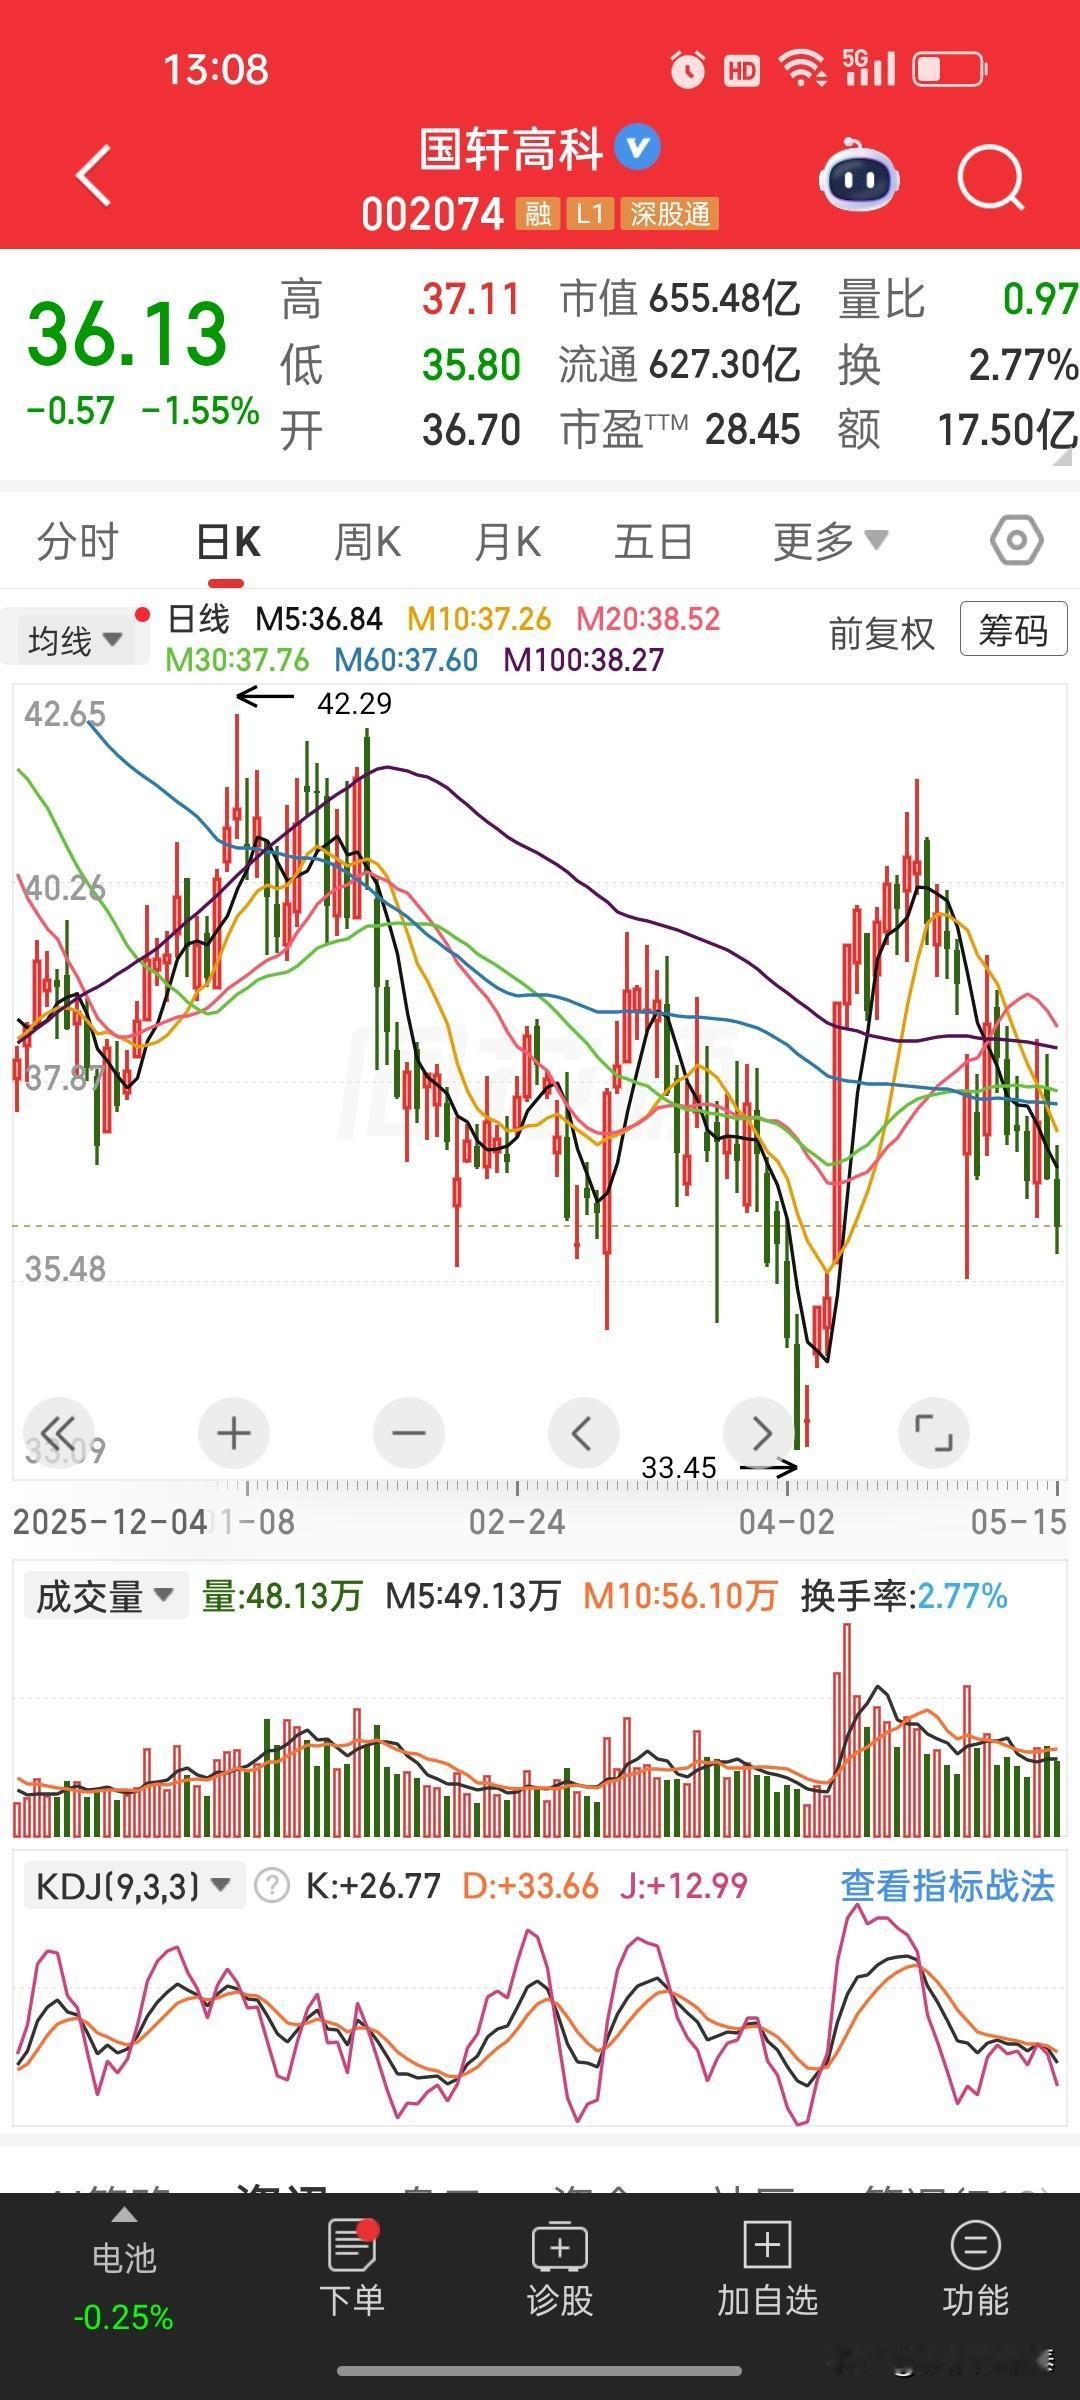Screen dimensions: 1080x2400
Task: Move chart right one candle
Action: [x=759, y=1433]
